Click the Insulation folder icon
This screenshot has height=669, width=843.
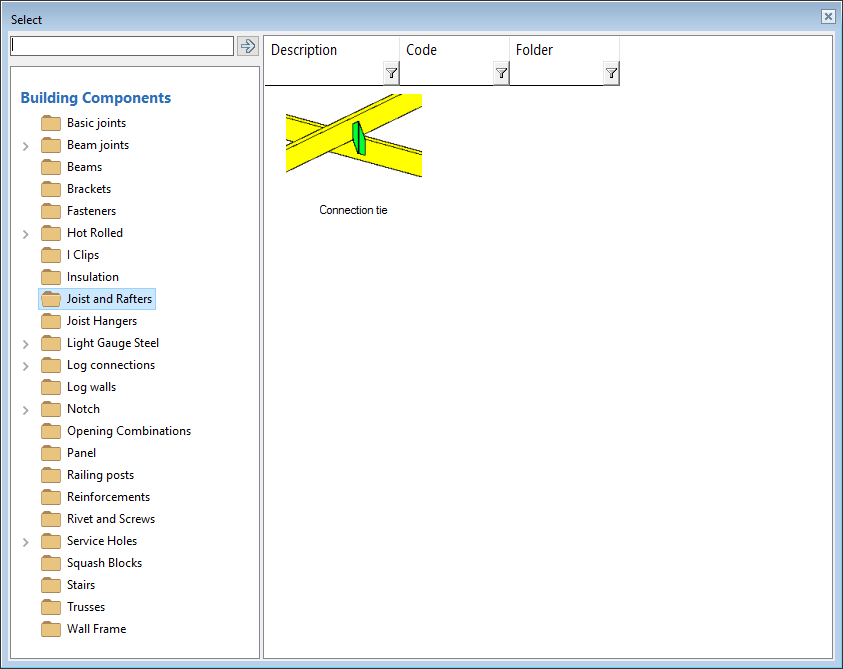click(51, 277)
